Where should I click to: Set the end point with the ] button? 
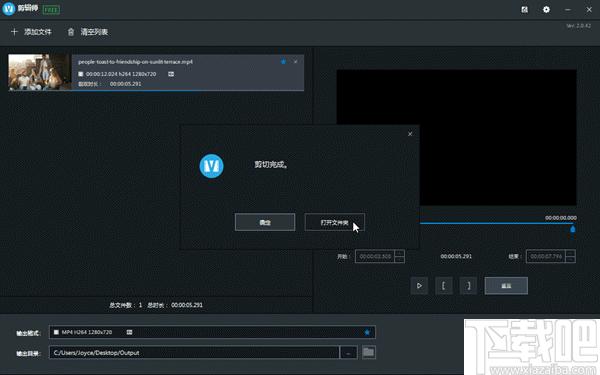click(468, 286)
